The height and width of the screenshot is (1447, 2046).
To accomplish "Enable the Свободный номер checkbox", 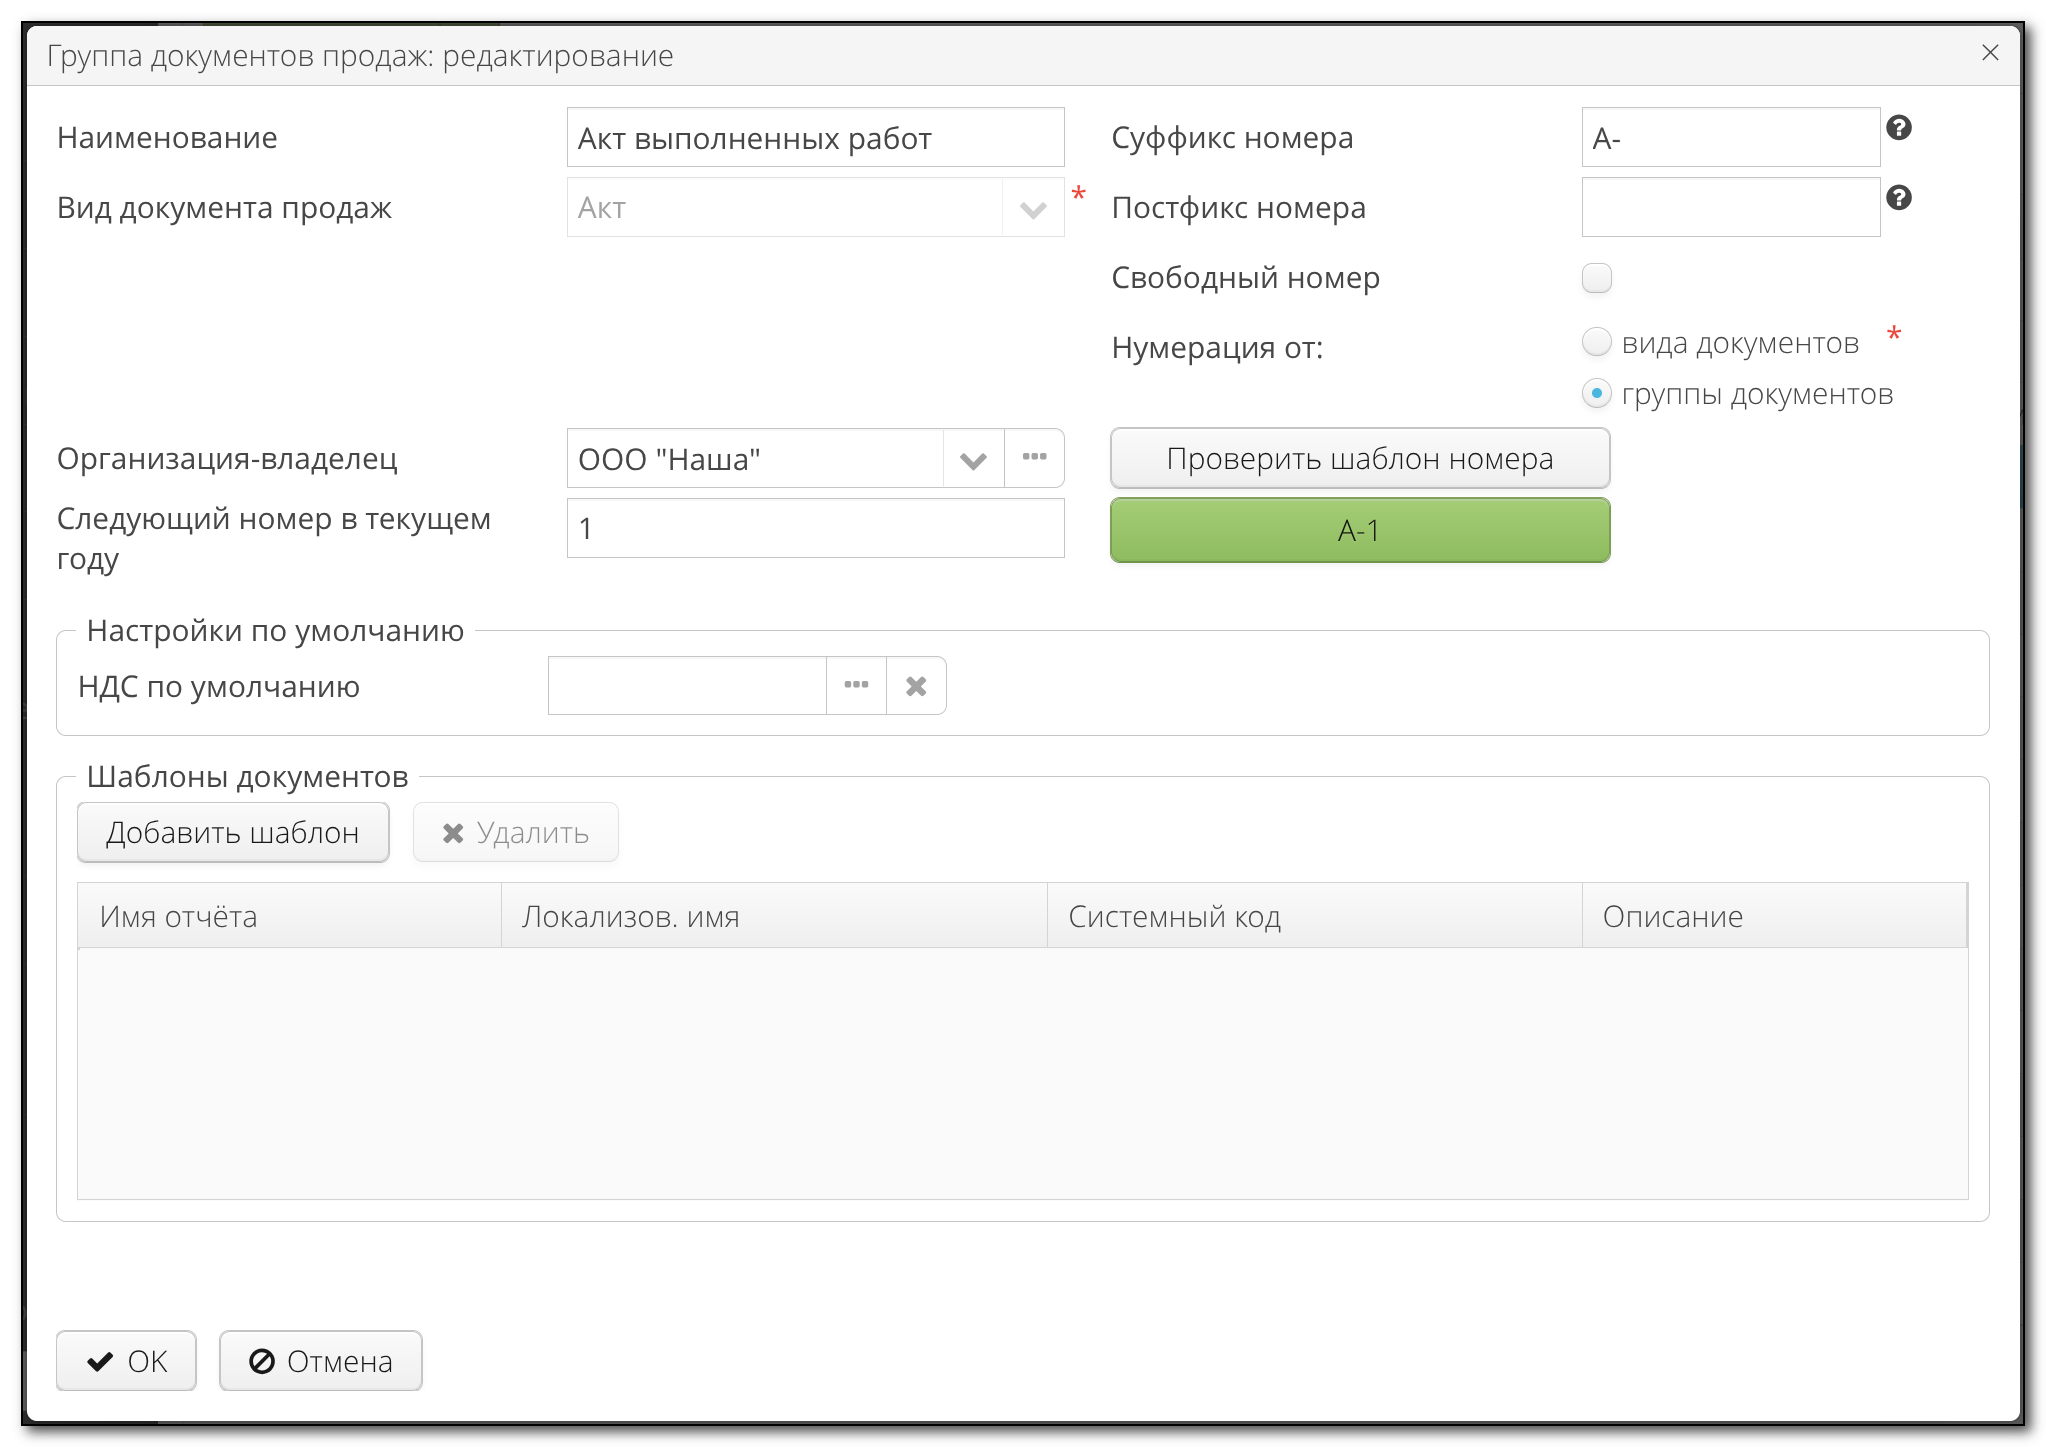I will tap(1597, 278).
